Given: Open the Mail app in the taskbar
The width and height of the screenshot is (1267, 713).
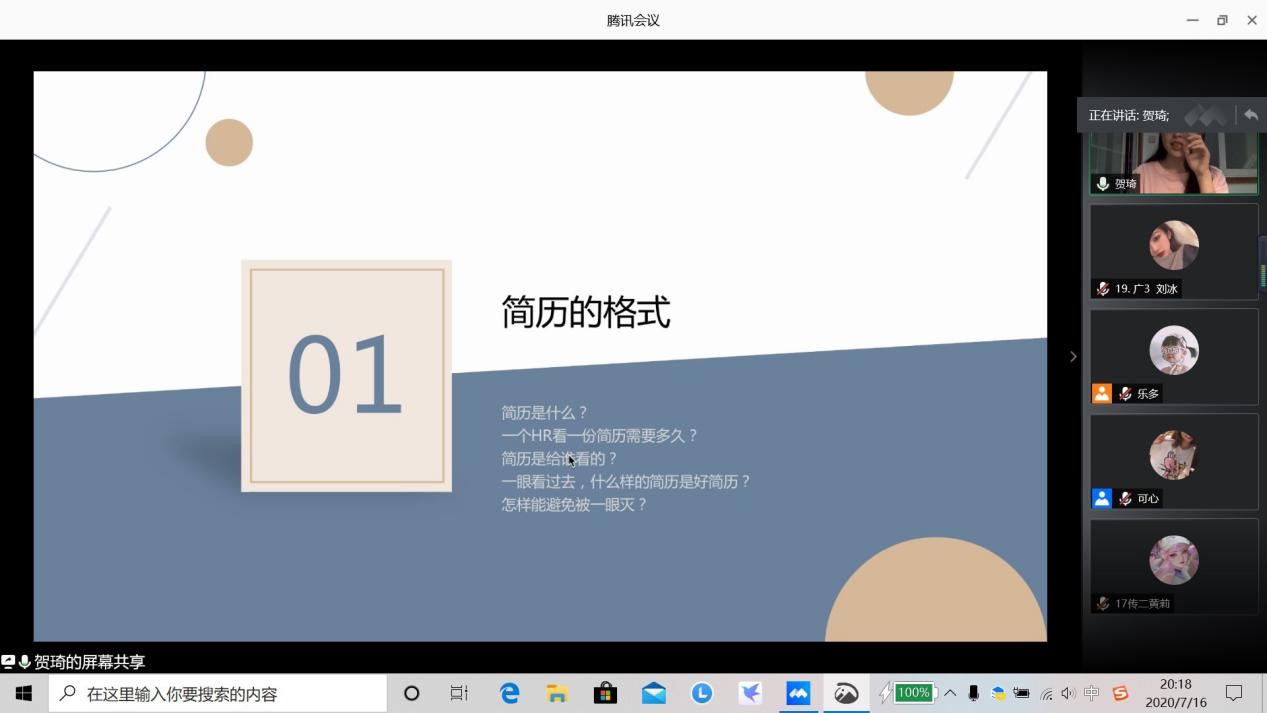Looking at the screenshot, I should (x=653, y=693).
